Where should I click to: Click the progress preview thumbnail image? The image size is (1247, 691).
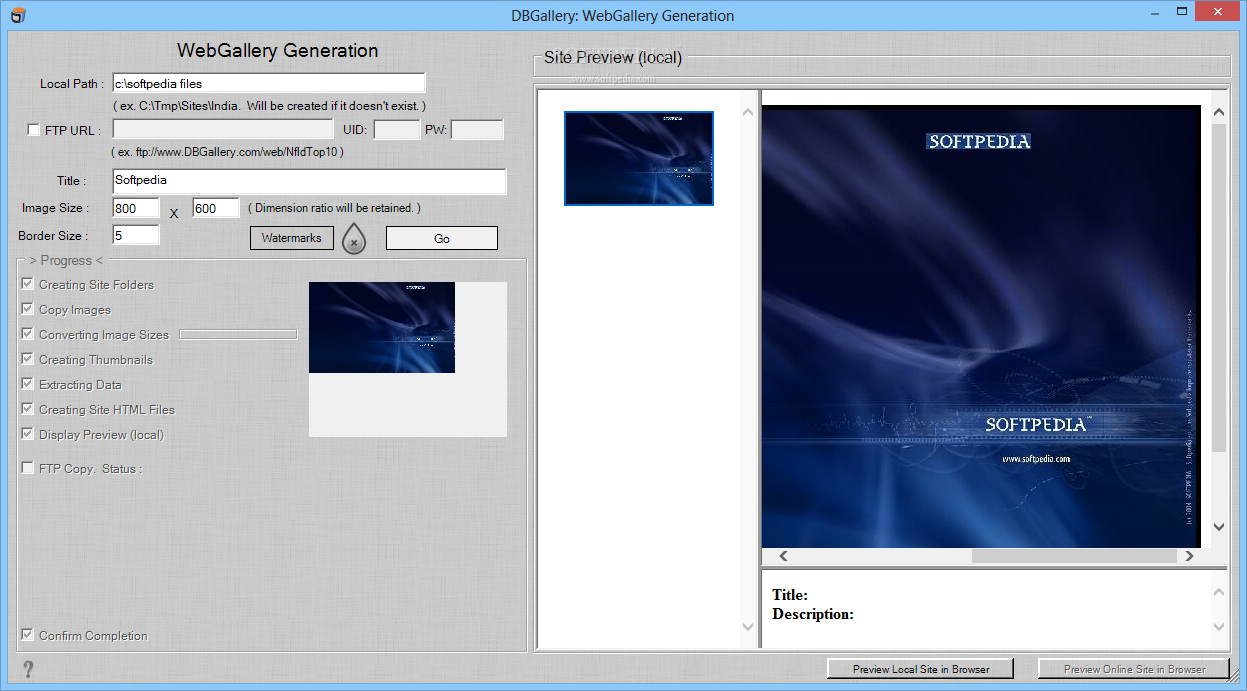pos(382,327)
